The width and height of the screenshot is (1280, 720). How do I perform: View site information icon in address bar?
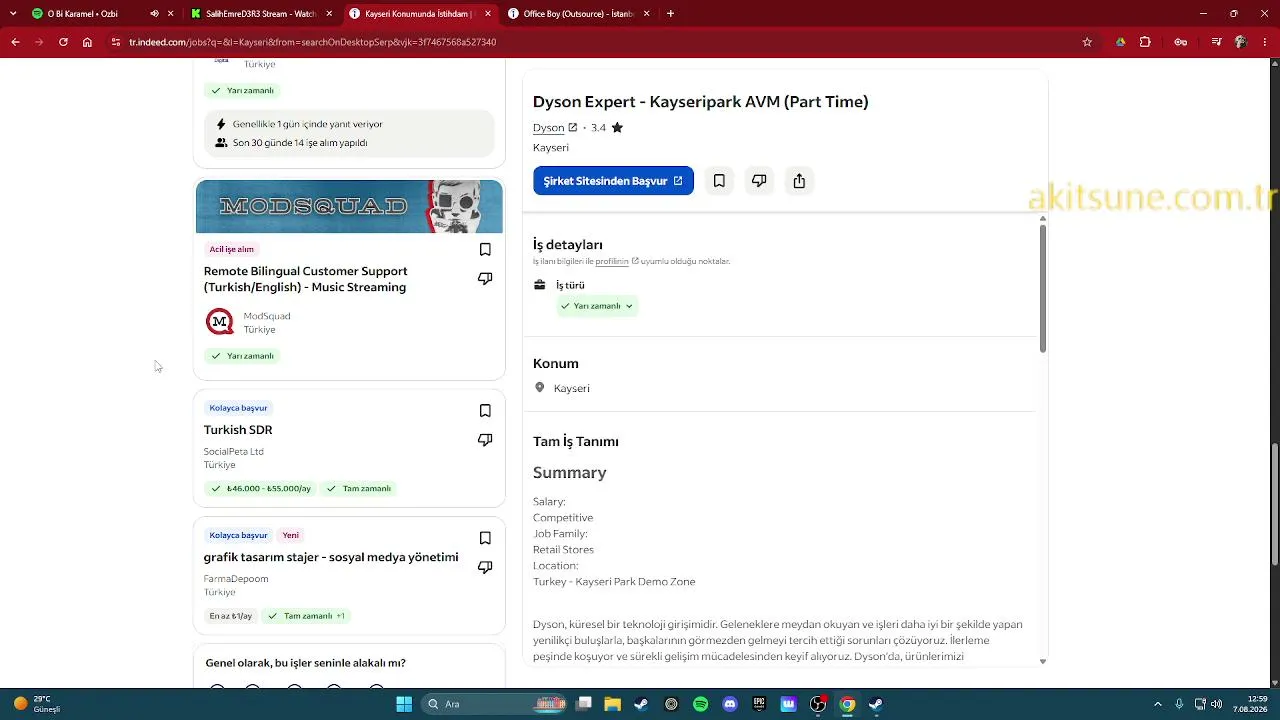[x=116, y=42]
